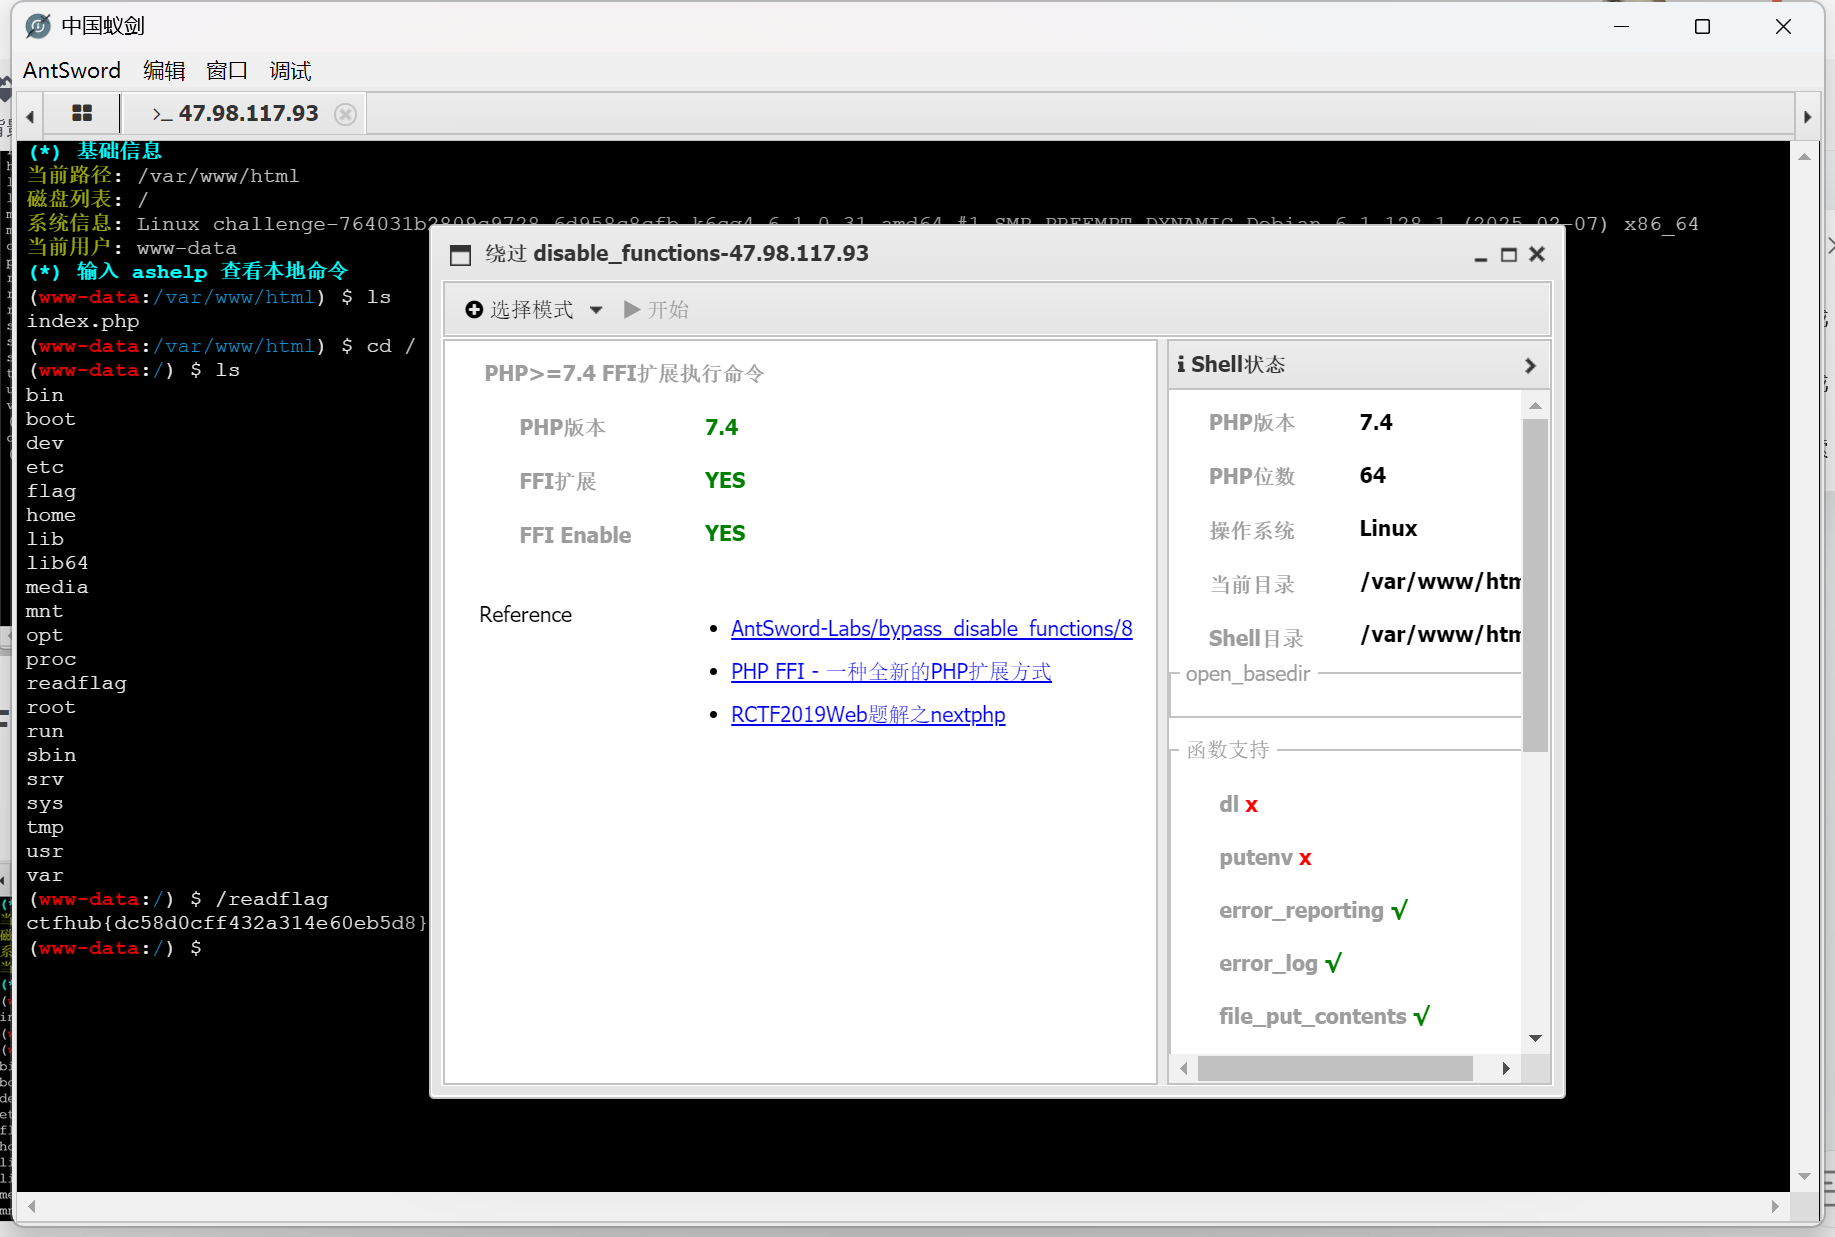Click the terminal prompt input line
The image size is (1835, 1237).
[115, 948]
